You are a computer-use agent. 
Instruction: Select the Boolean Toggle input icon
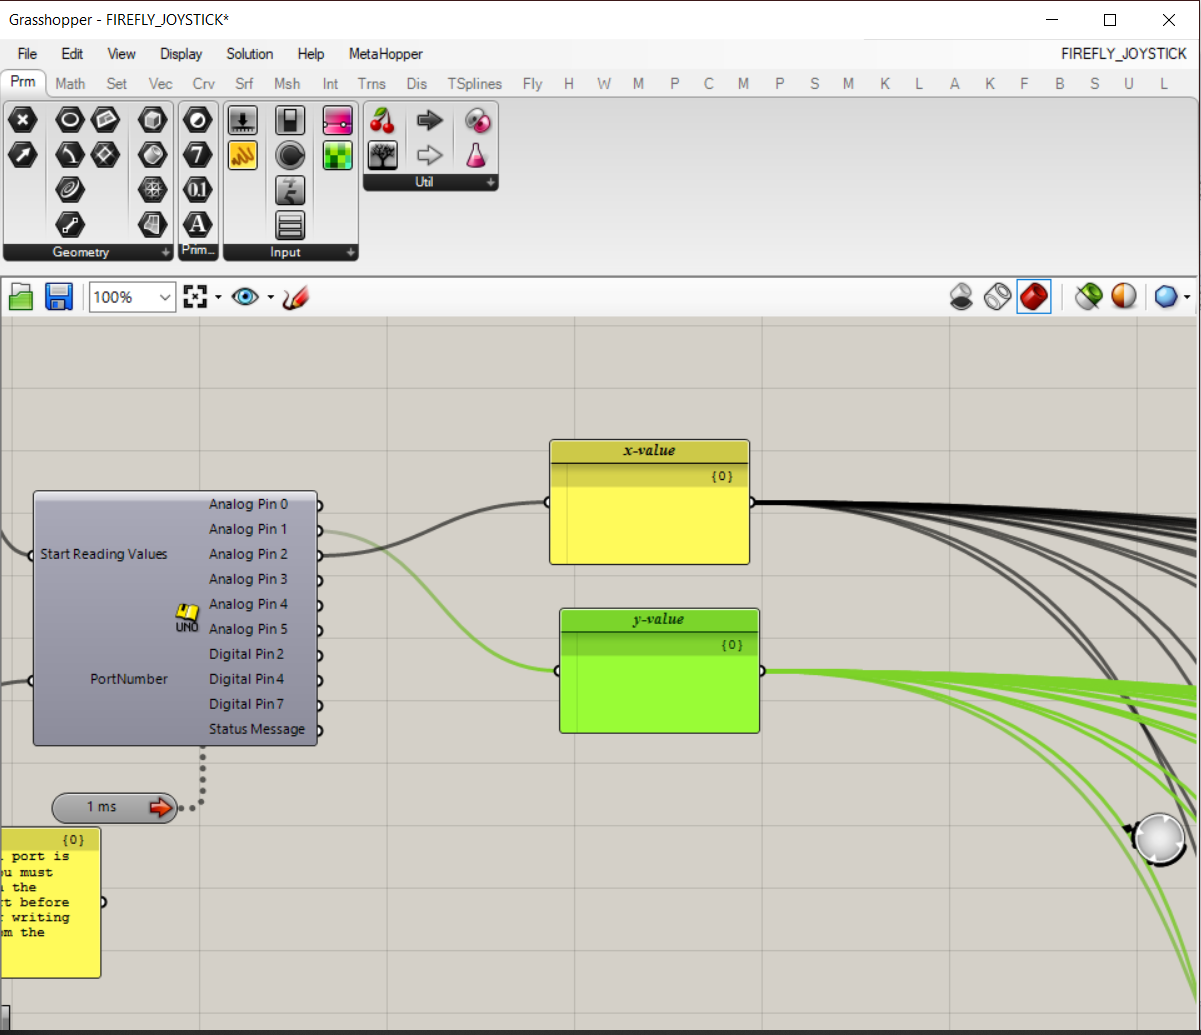[x=290, y=121]
